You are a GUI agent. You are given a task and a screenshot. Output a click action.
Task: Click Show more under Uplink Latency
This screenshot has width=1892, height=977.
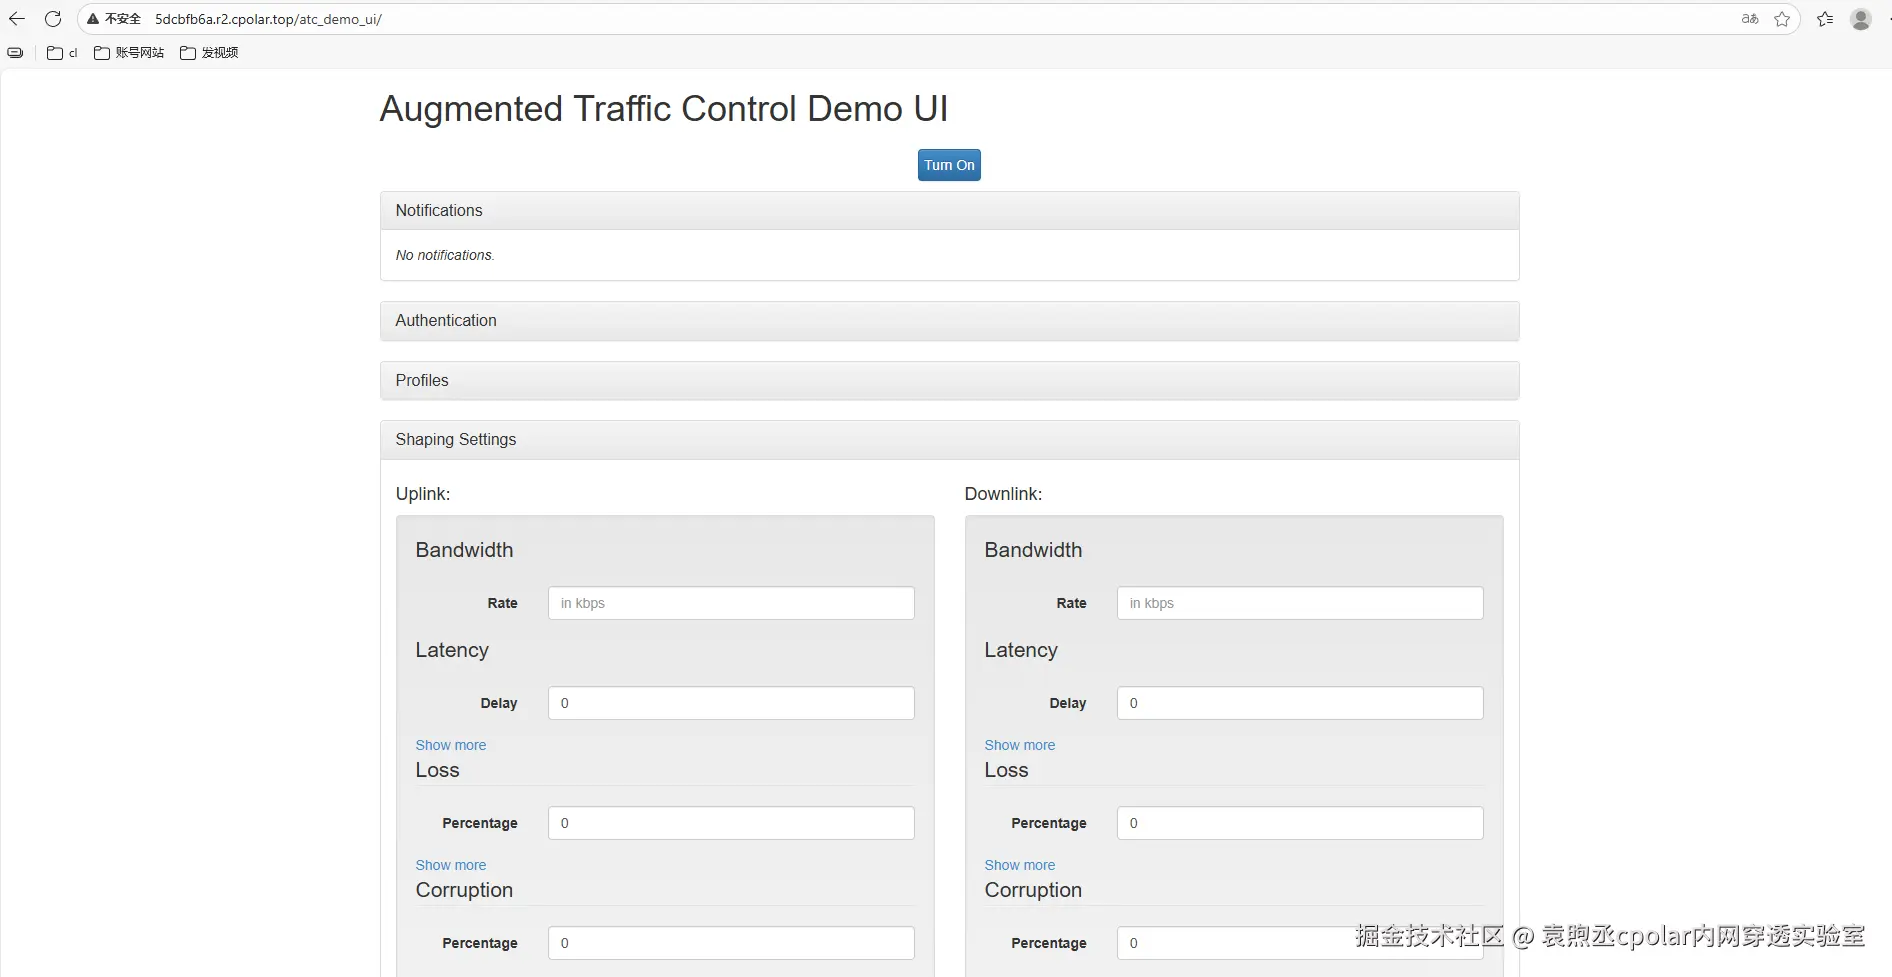coord(451,745)
